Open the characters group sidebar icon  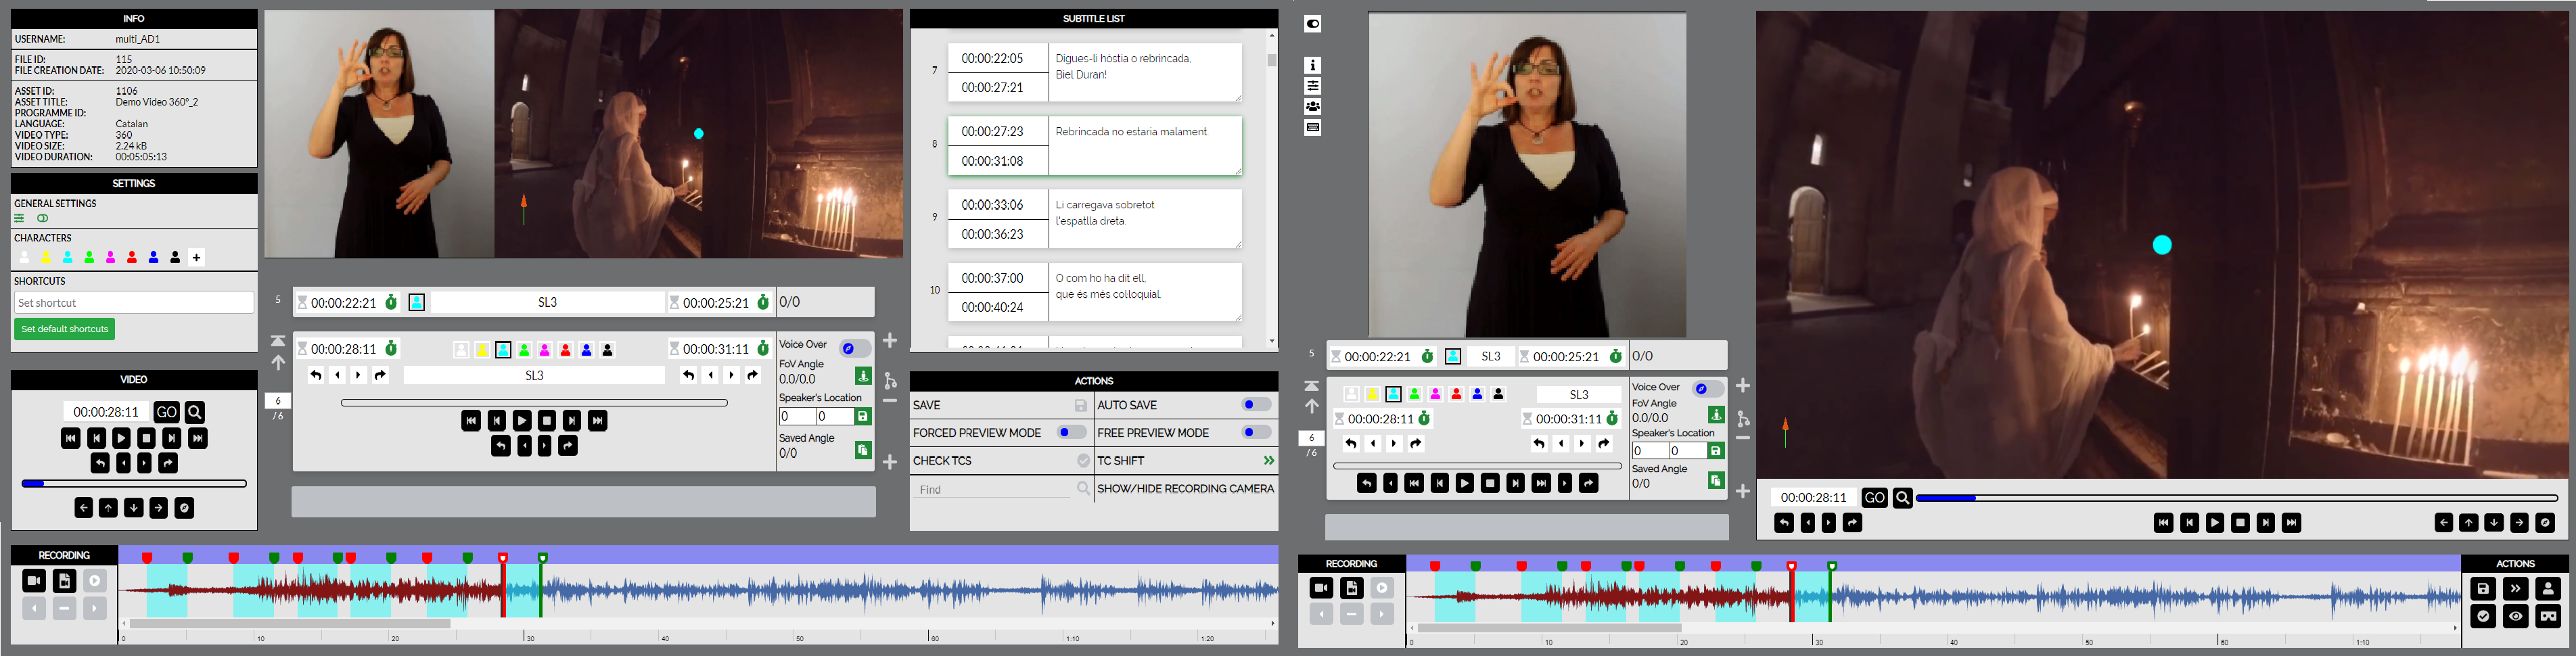(x=1313, y=107)
